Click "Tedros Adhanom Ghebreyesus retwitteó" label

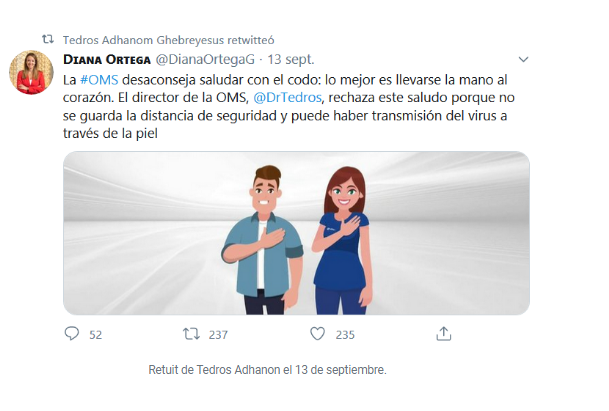click(x=169, y=40)
